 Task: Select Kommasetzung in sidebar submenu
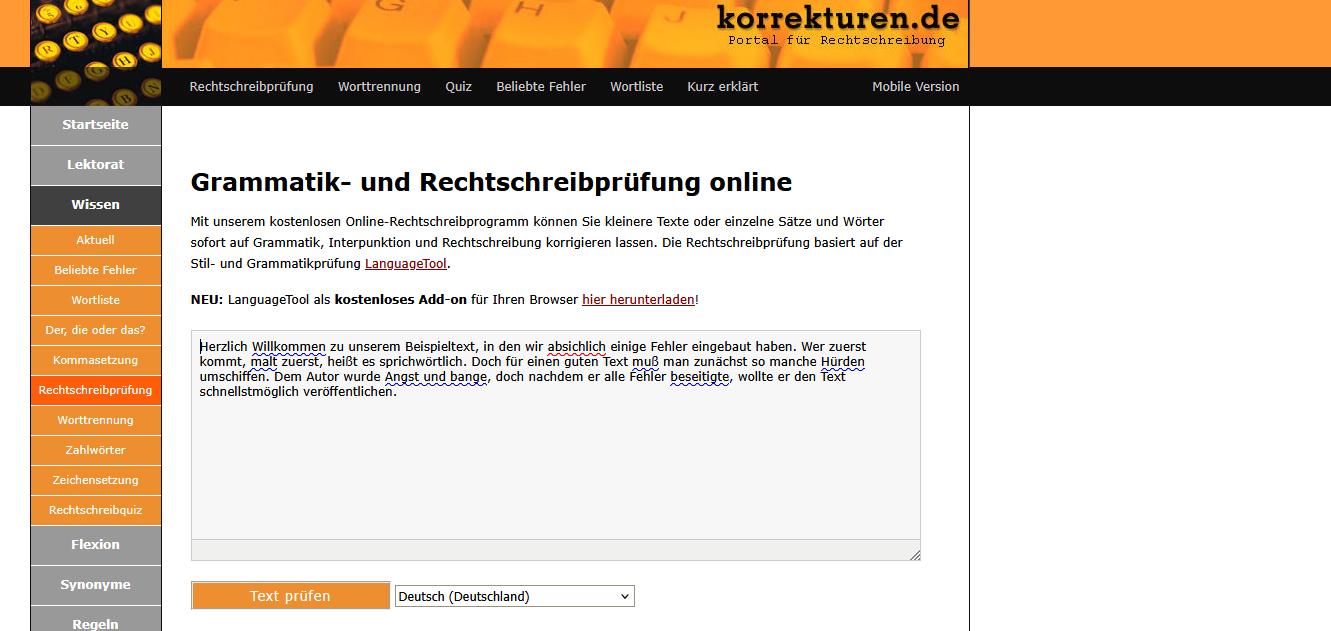coord(95,360)
